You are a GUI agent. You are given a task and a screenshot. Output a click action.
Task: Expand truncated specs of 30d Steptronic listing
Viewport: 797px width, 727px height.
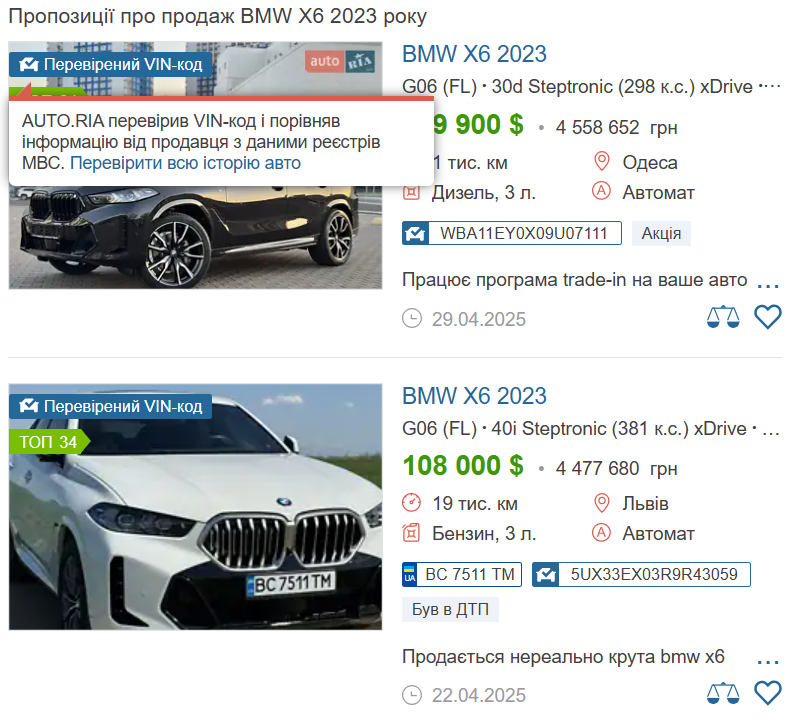[769, 86]
